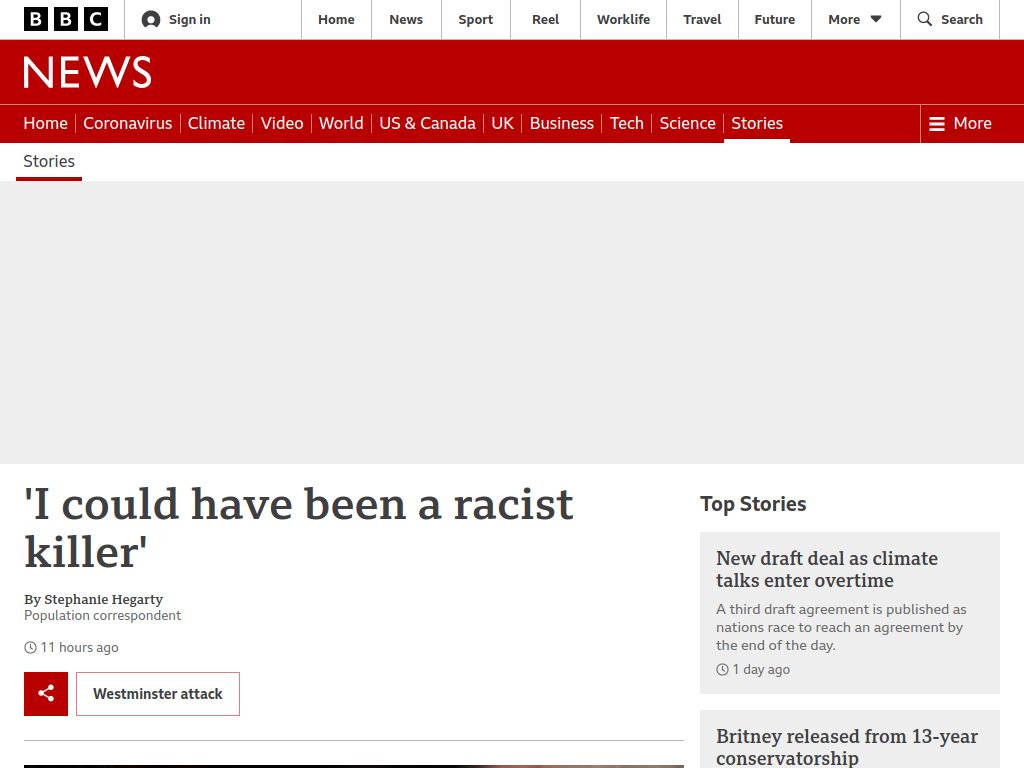This screenshot has width=1024, height=768.
Task: Open Travel section
Action: tap(702, 20)
